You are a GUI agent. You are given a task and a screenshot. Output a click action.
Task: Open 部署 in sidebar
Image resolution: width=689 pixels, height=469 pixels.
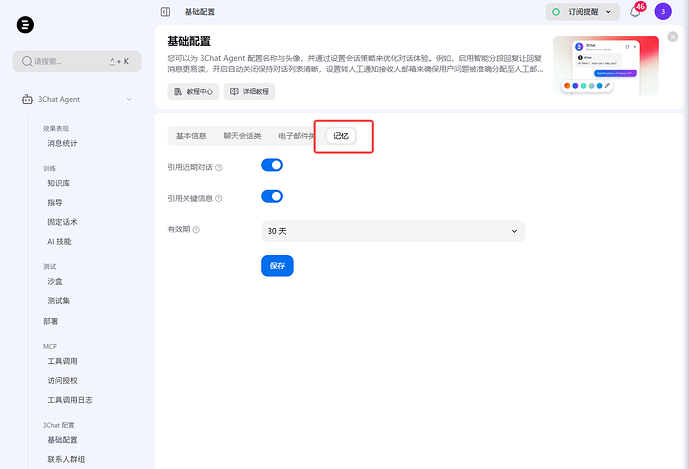tap(51, 321)
